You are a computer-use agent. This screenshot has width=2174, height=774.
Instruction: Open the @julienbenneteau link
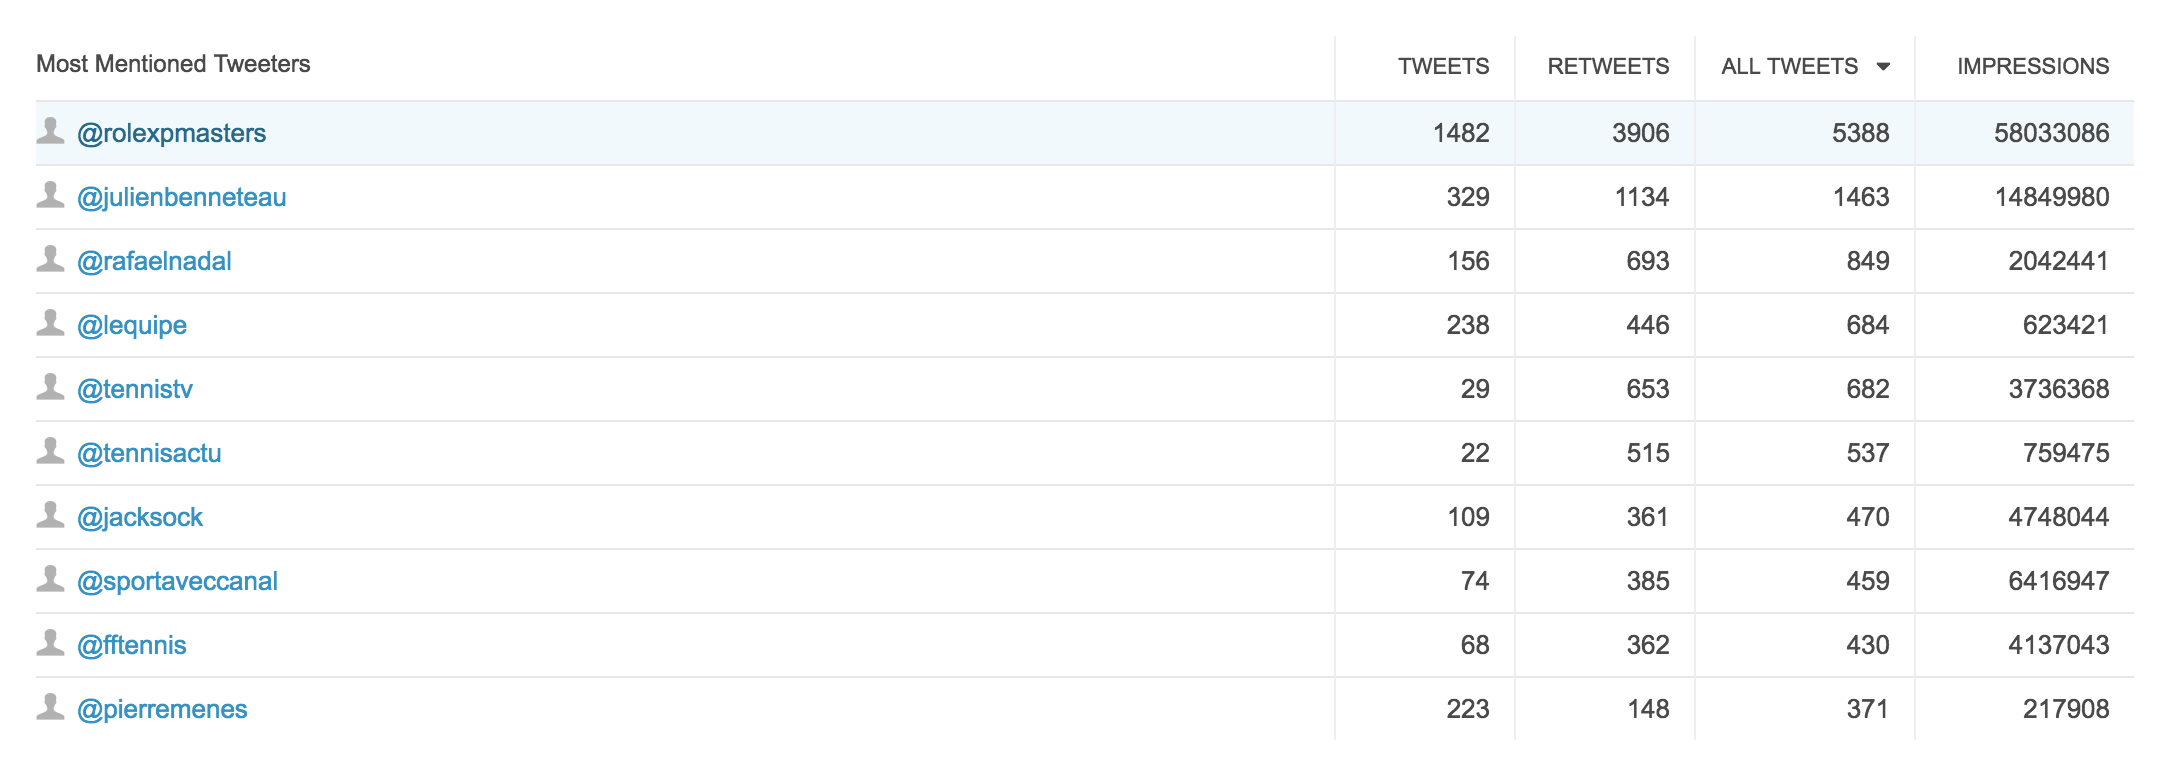click(x=181, y=198)
